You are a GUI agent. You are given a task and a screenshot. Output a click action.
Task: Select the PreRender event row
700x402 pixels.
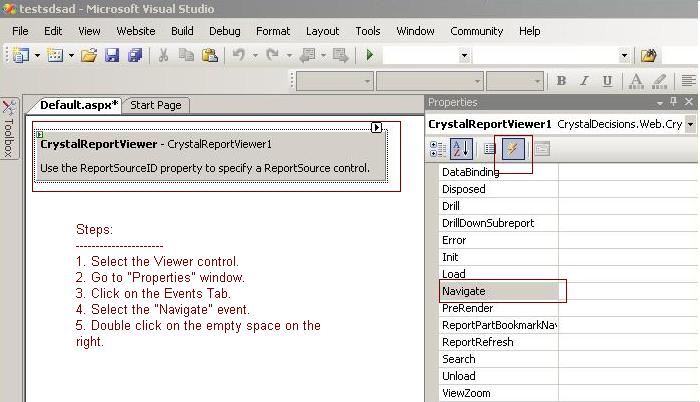[499, 308]
